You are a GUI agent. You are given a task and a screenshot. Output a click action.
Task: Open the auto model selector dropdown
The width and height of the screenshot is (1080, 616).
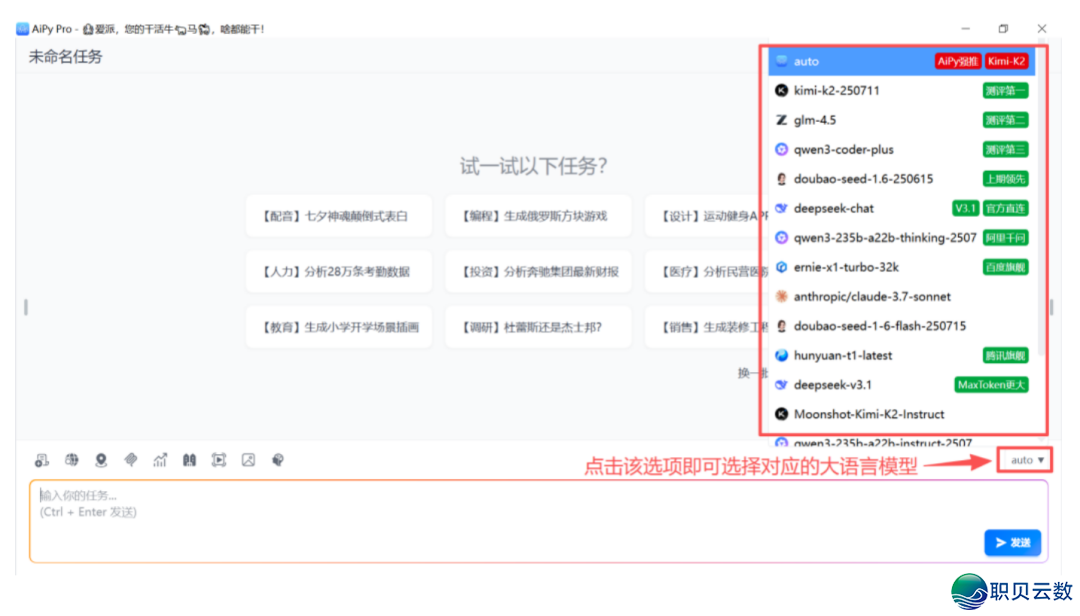(x=1026, y=460)
